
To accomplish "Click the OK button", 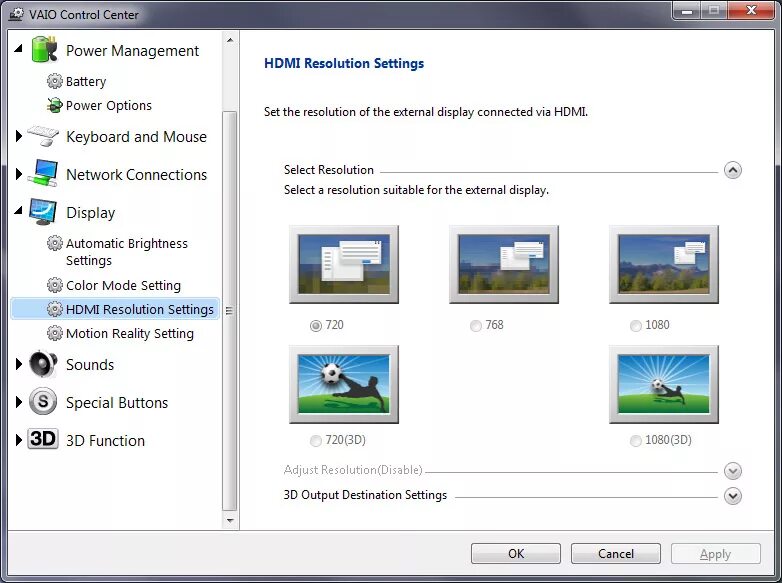I will 516,554.
